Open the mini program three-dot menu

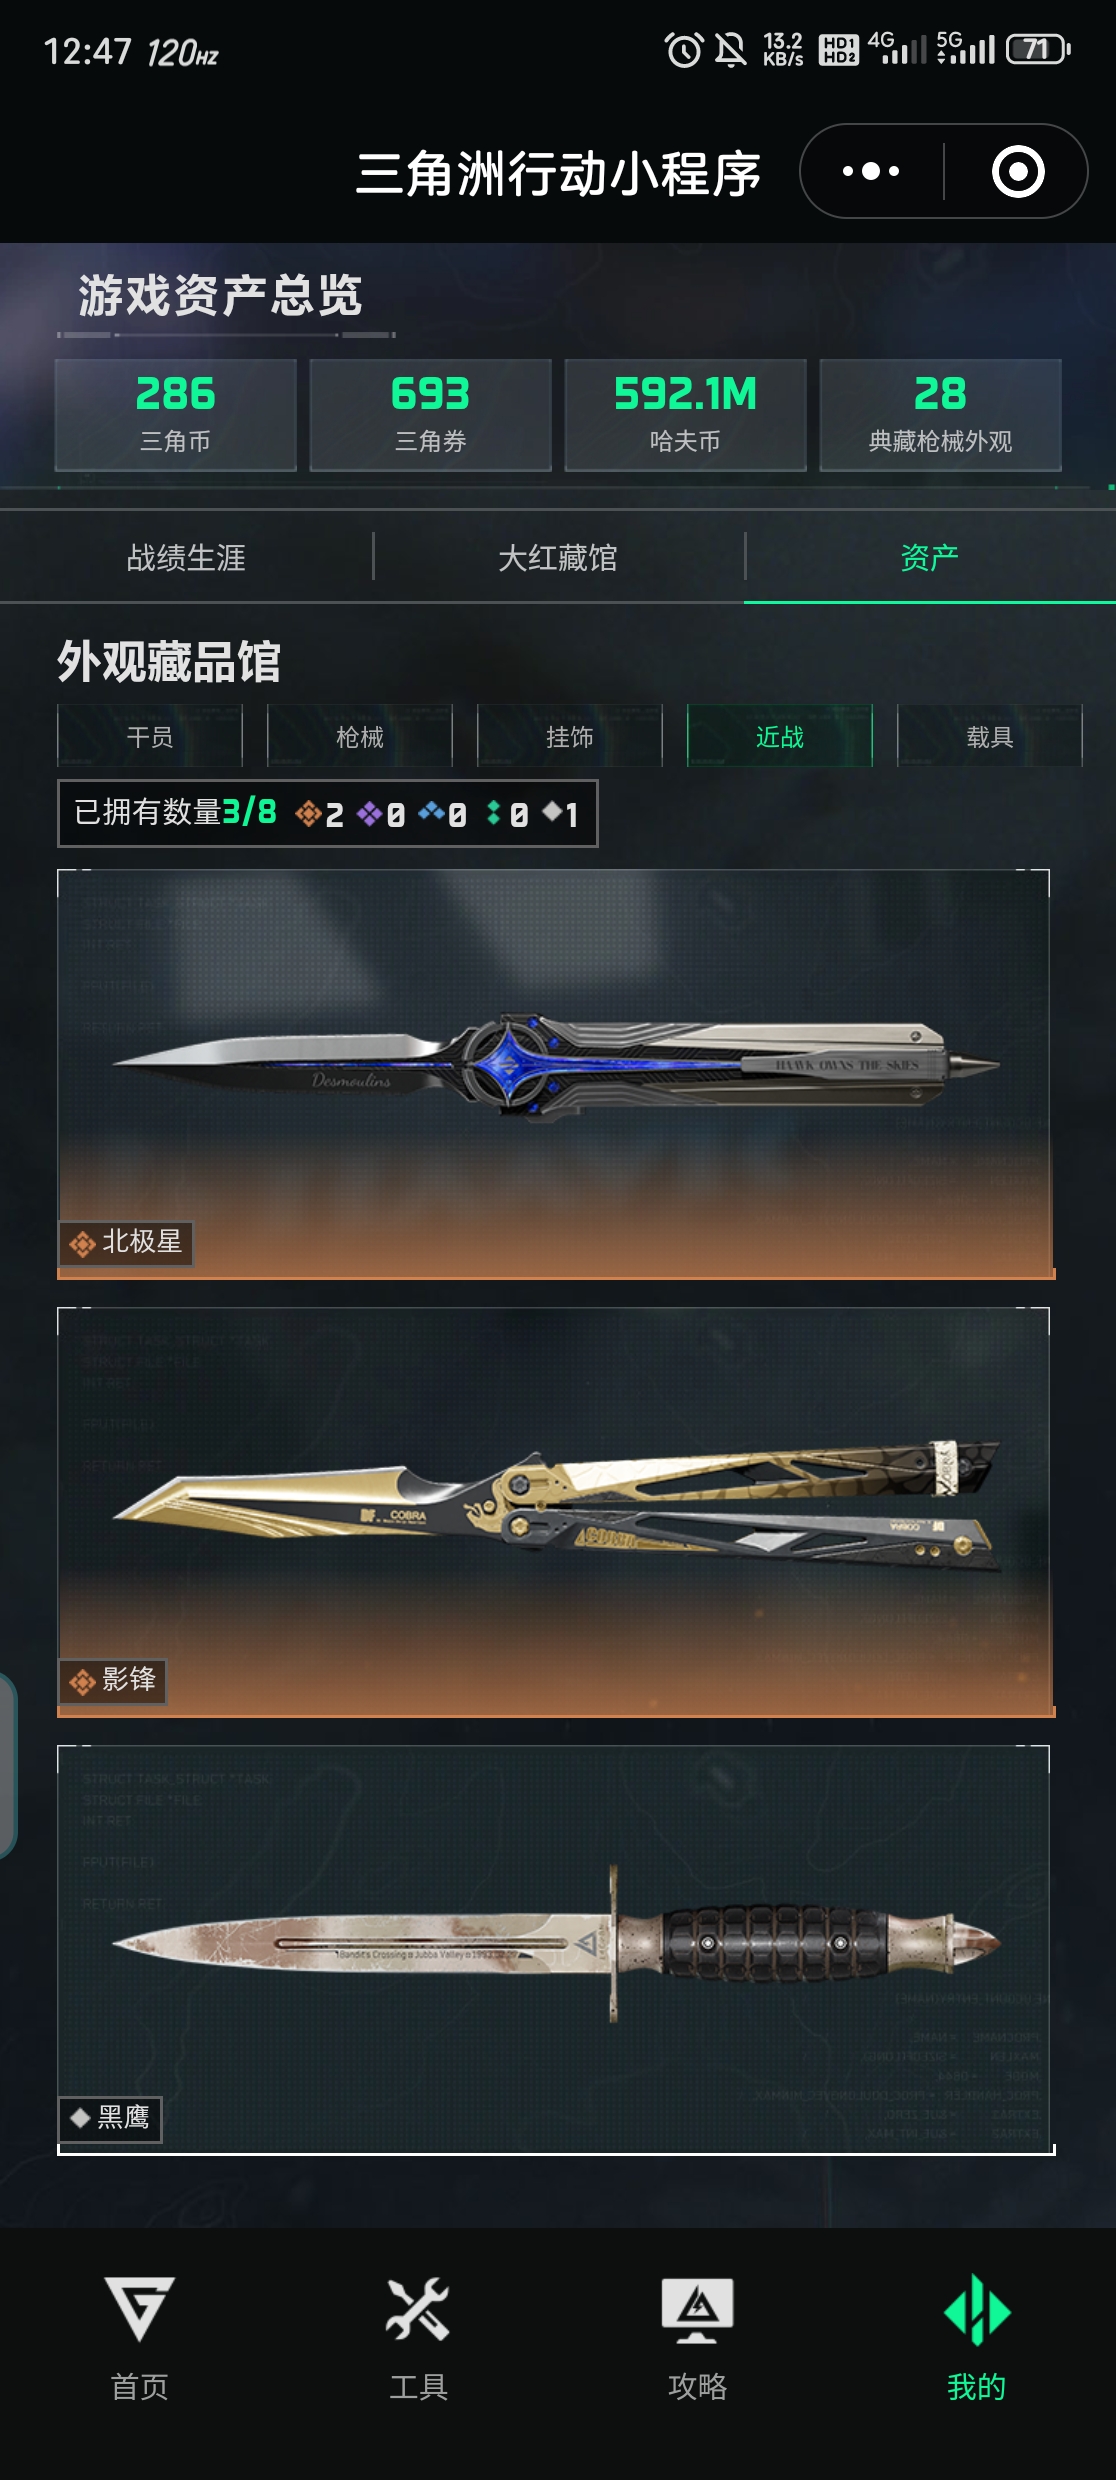point(871,171)
